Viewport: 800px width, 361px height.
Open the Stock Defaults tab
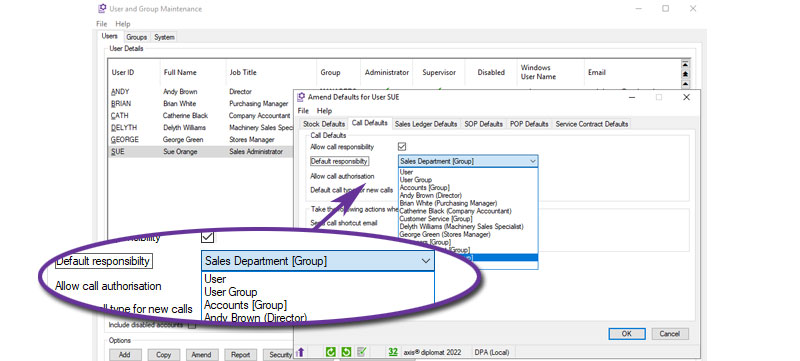tap(324, 124)
